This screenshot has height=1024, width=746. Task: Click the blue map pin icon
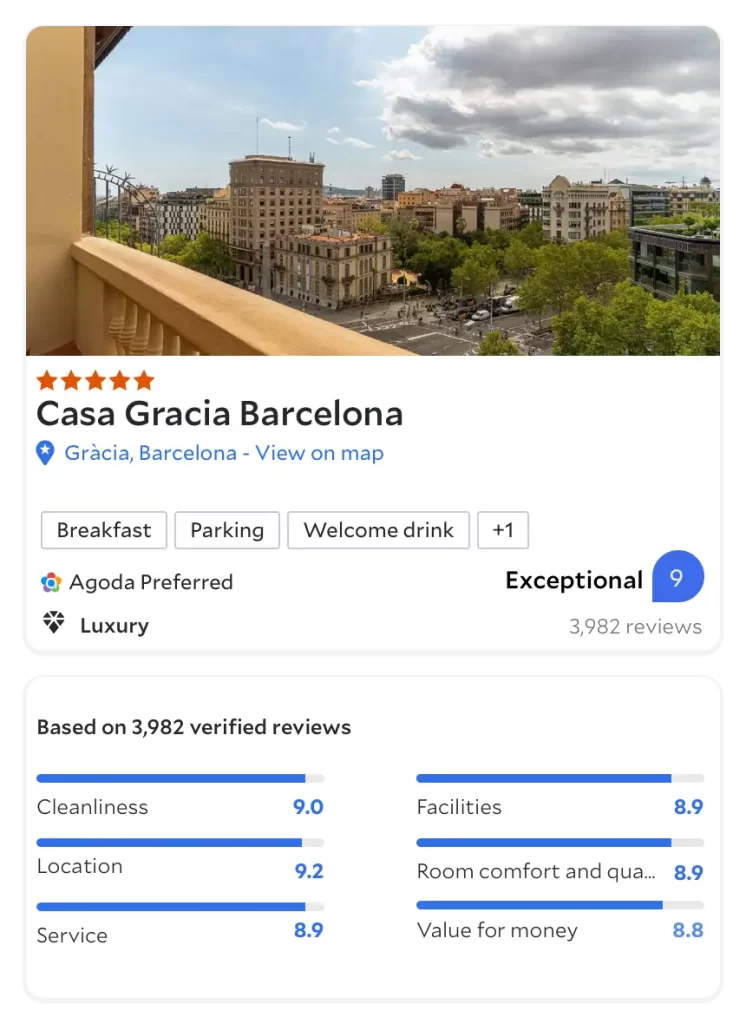pos(45,453)
